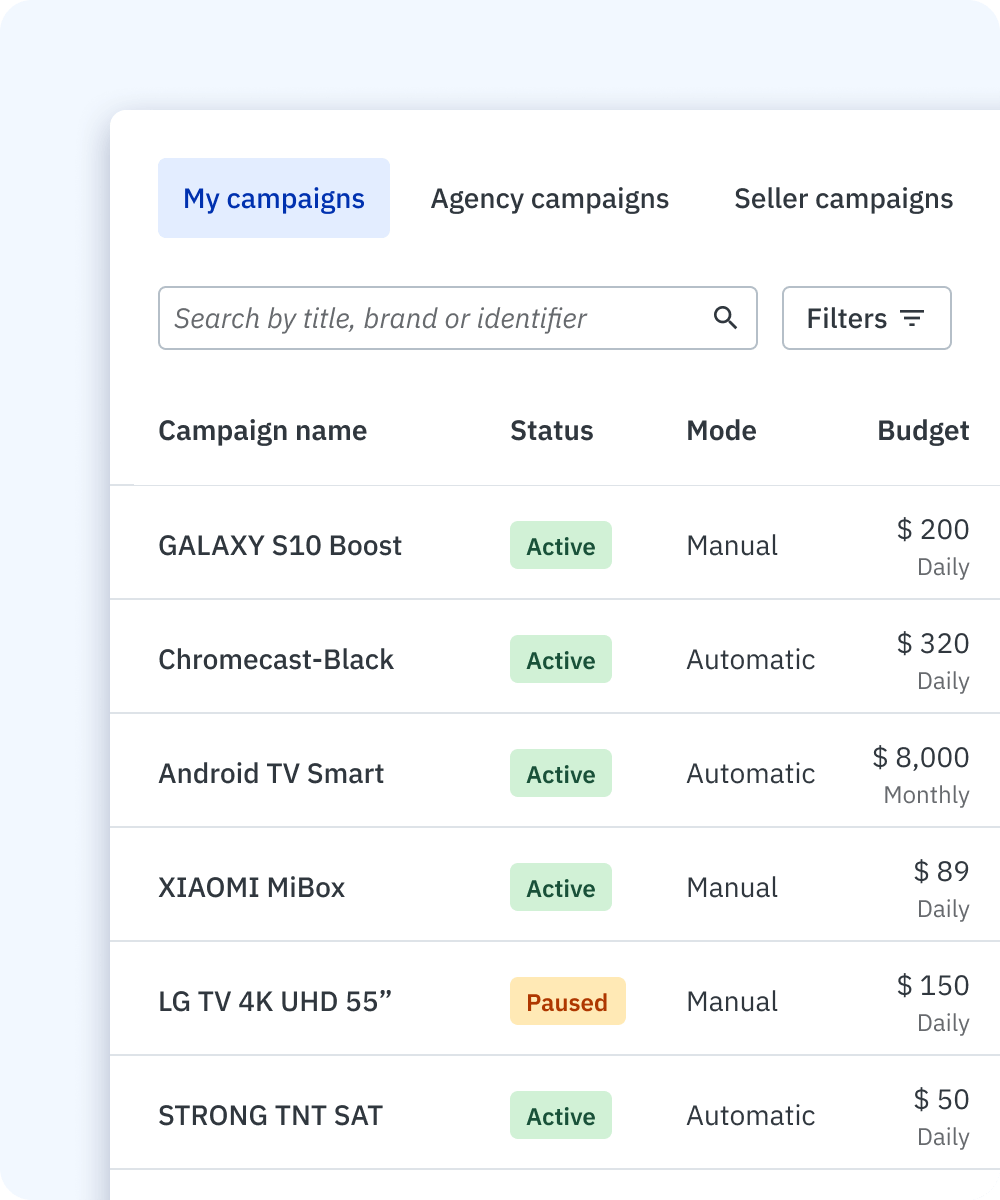
Task: Click the LG TV 4K UHD campaign
Action: [x=275, y=1001]
